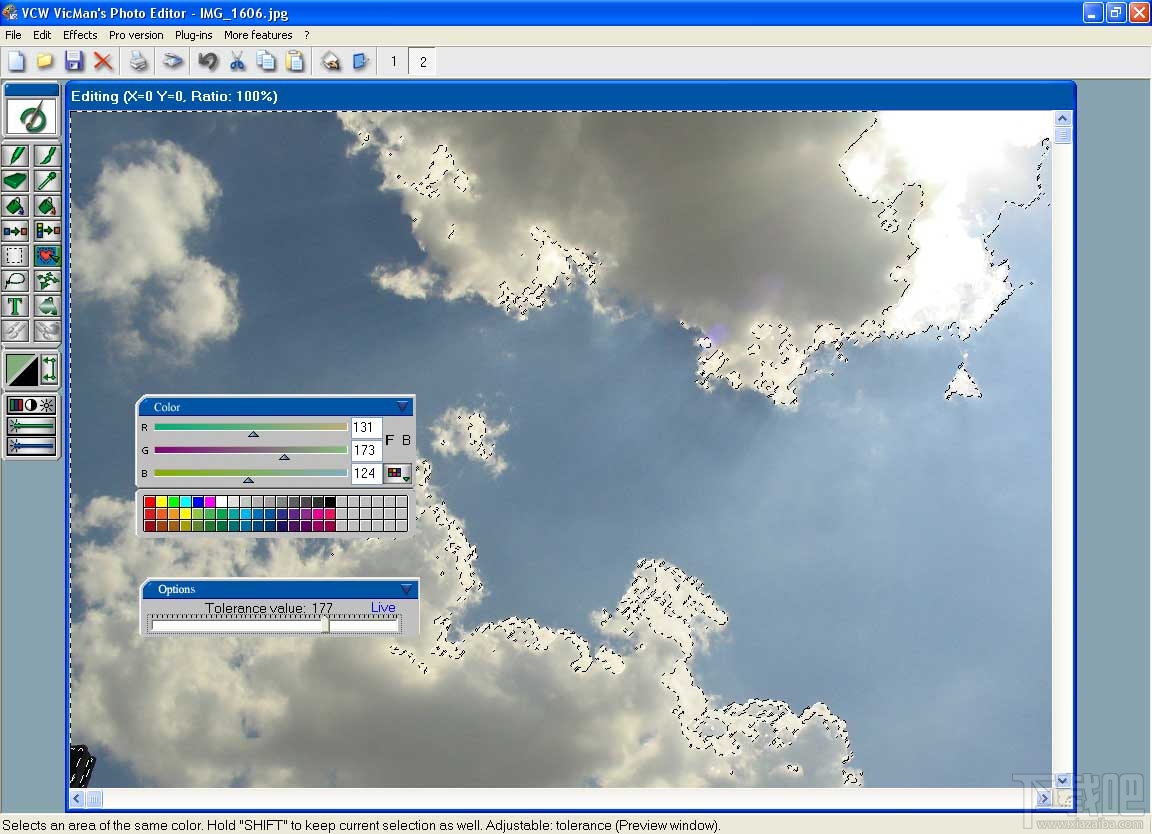
Task: Pick the yellow swatch in the palette's top row
Action: pos(162,502)
